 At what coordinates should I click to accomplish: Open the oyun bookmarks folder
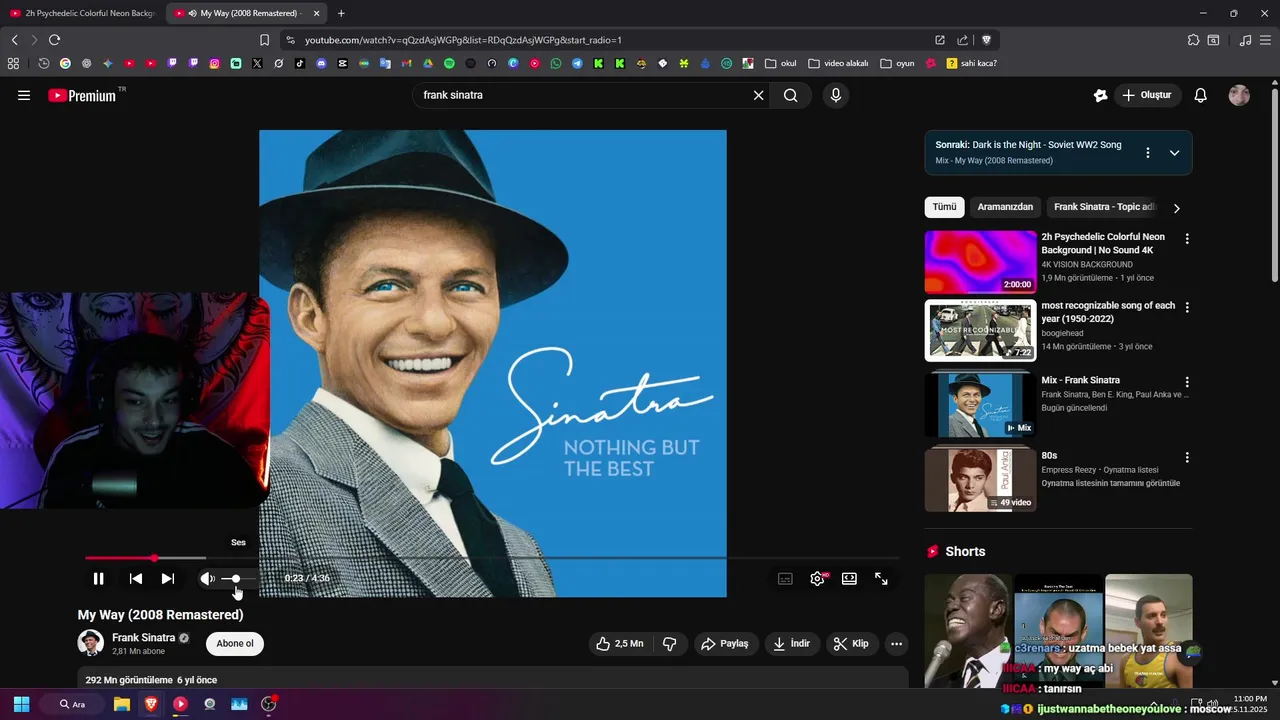coord(897,63)
